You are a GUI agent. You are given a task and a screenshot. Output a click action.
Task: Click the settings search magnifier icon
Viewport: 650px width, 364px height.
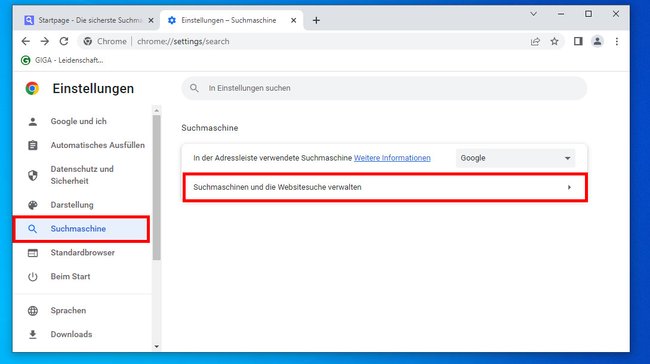click(x=194, y=88)
